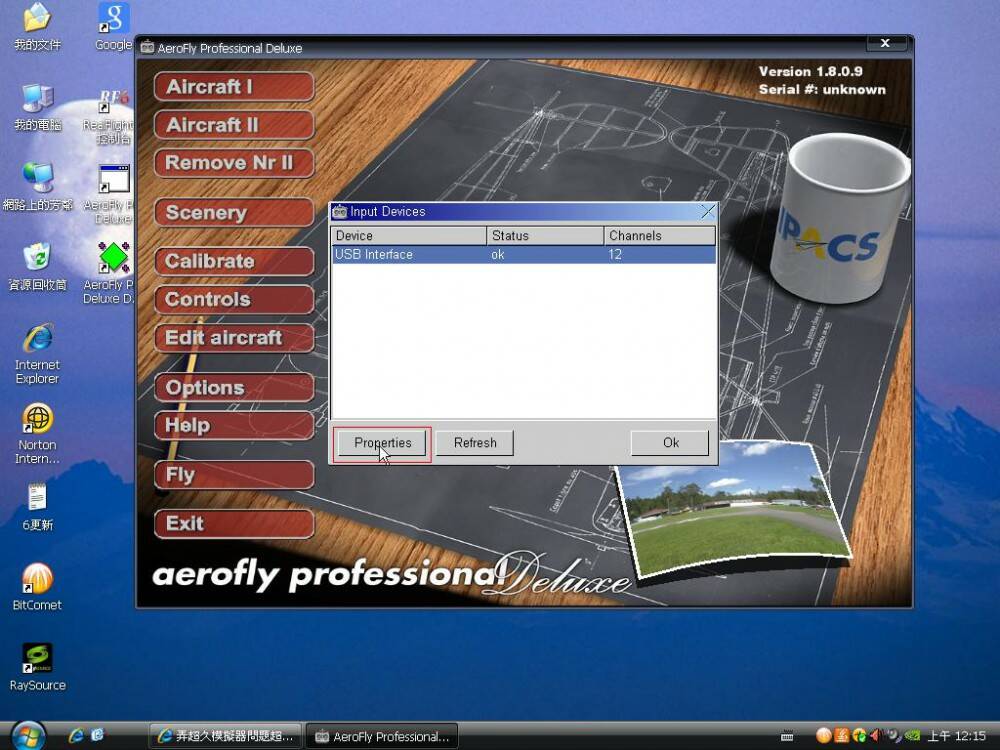Open the Controls menu entry
This screenshot has height=750, width=1000.
(234, 300)
